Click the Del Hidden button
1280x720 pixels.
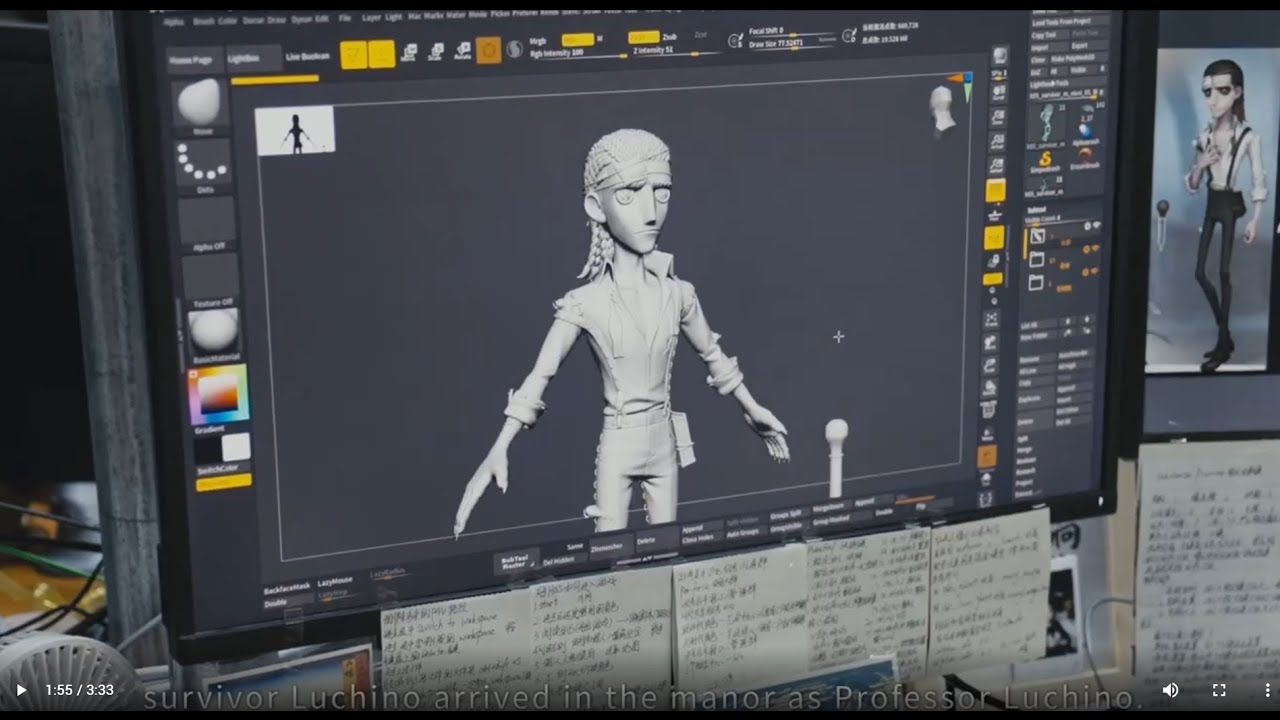562,562
